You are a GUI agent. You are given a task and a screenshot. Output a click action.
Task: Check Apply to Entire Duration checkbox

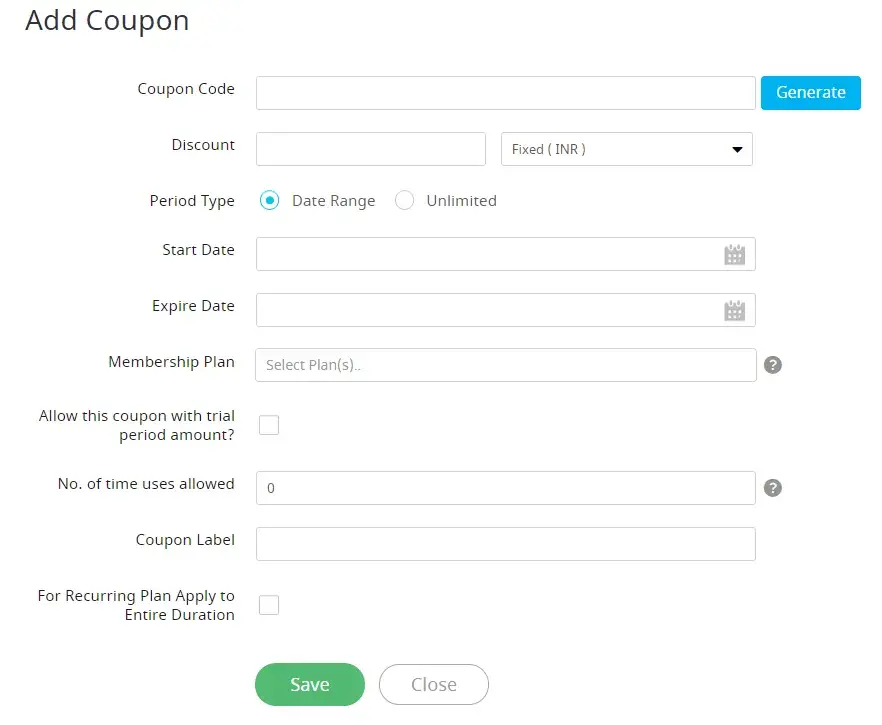pos(269,605)
